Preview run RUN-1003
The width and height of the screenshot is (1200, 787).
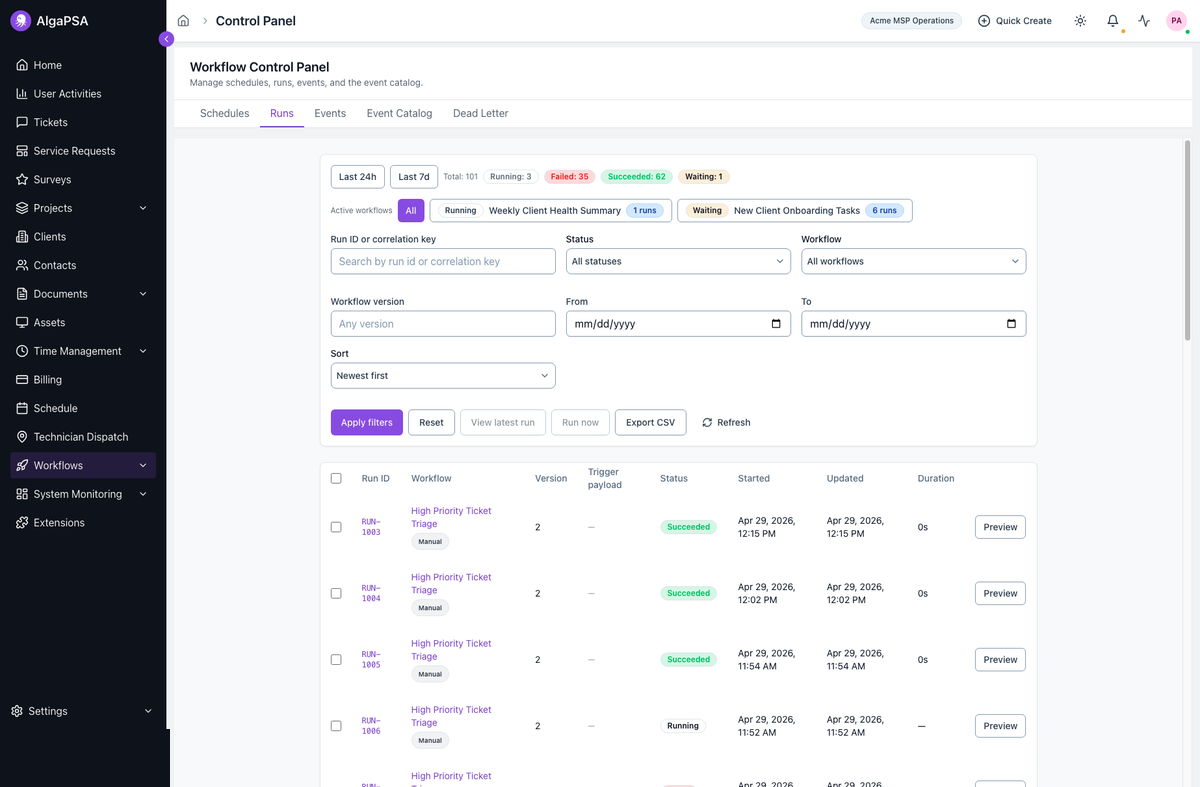[1000, 527]
